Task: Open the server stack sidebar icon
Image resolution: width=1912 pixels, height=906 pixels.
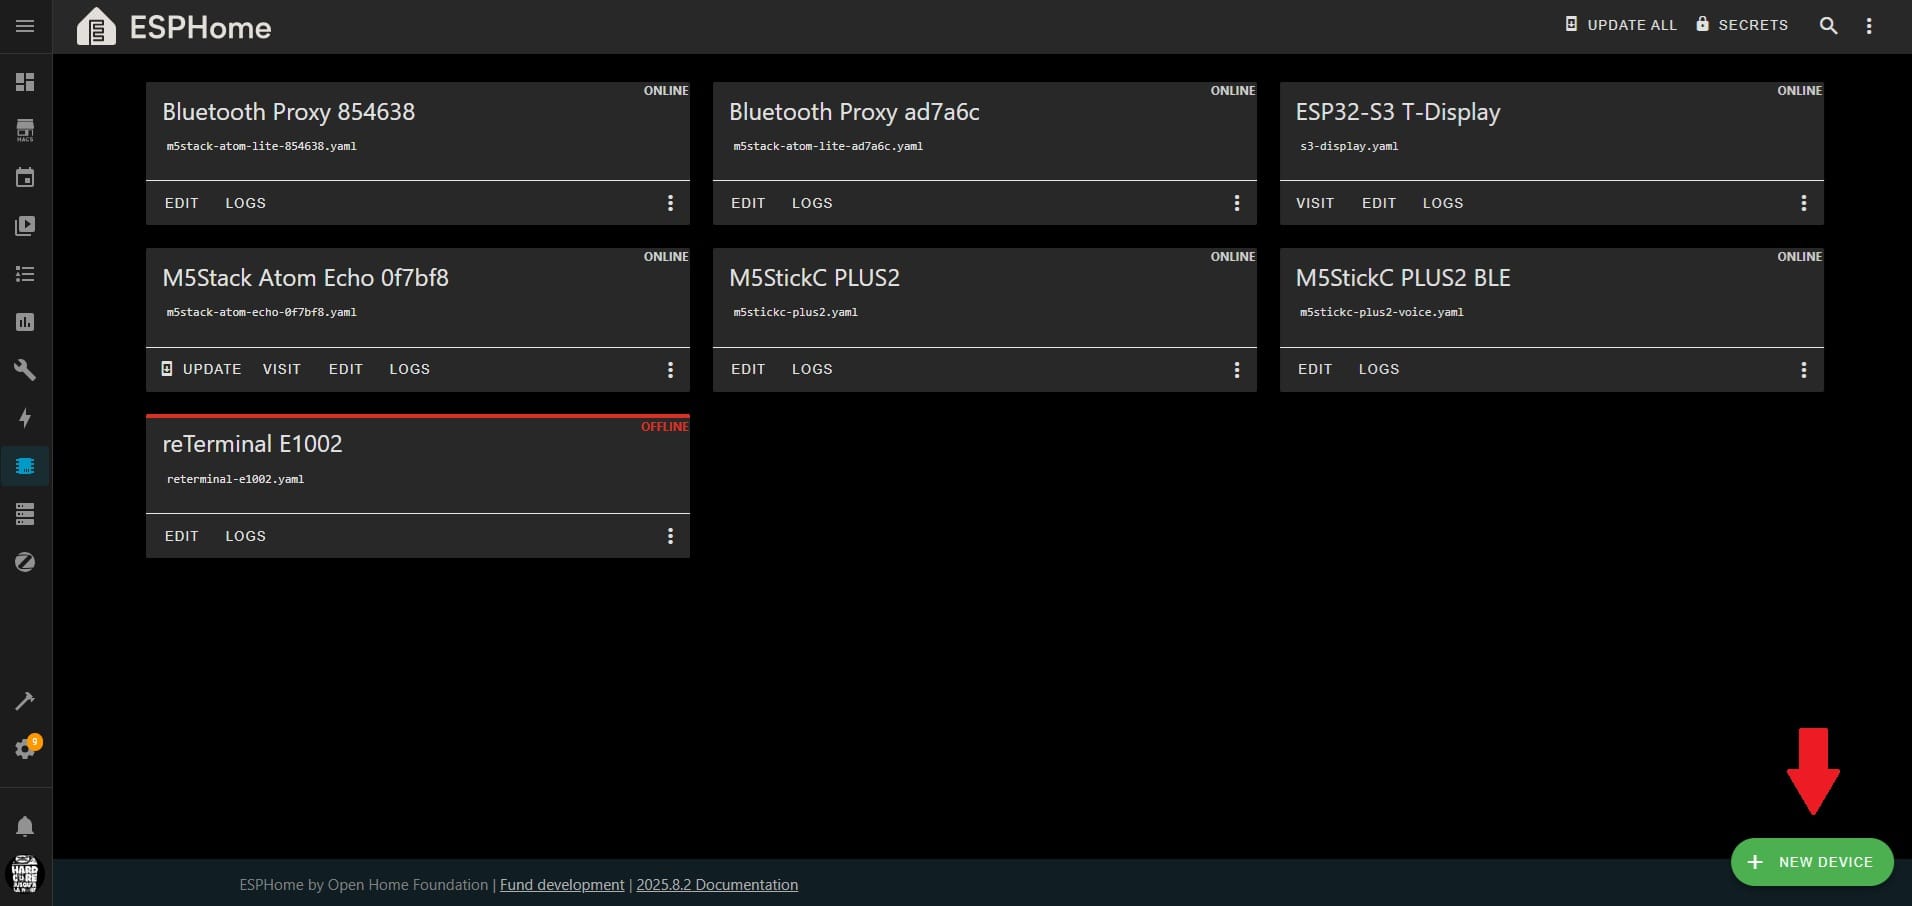Action: click(x=25, y=514)
